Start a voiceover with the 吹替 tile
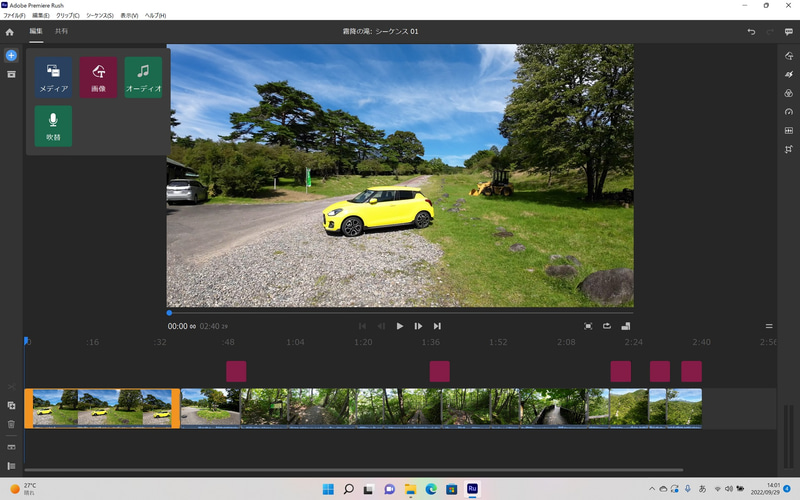 [54, 126]
